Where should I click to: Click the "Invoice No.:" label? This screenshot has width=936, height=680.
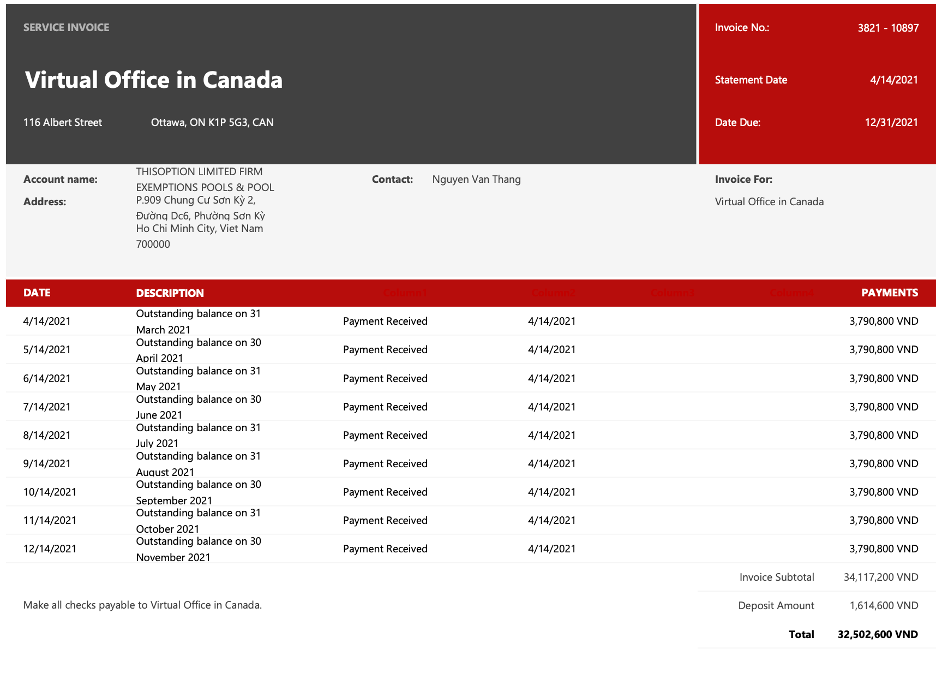pos(742,27)
